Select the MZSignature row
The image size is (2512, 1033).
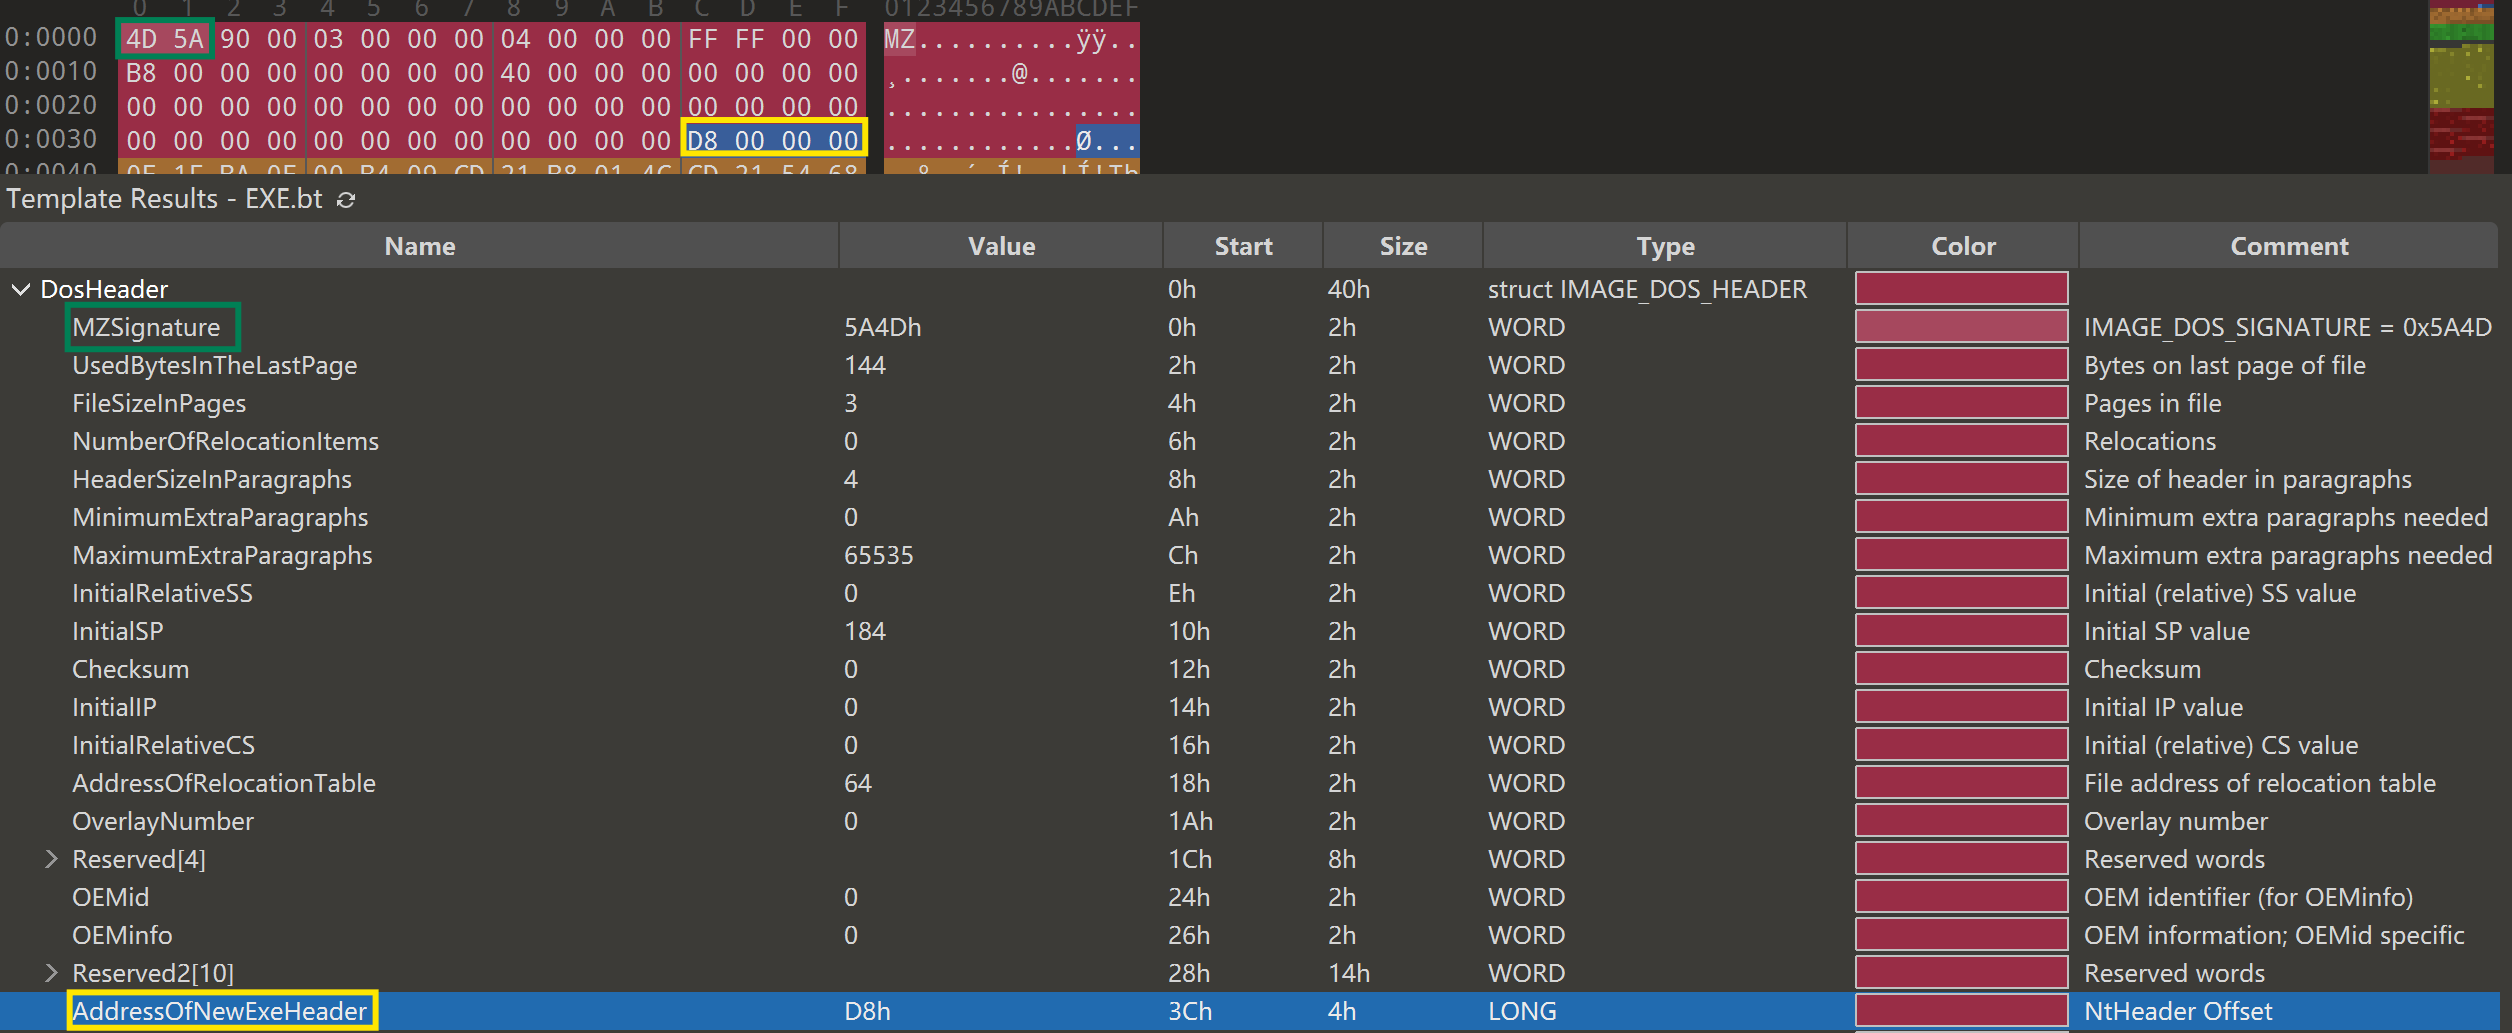click(x=147, y=328)
